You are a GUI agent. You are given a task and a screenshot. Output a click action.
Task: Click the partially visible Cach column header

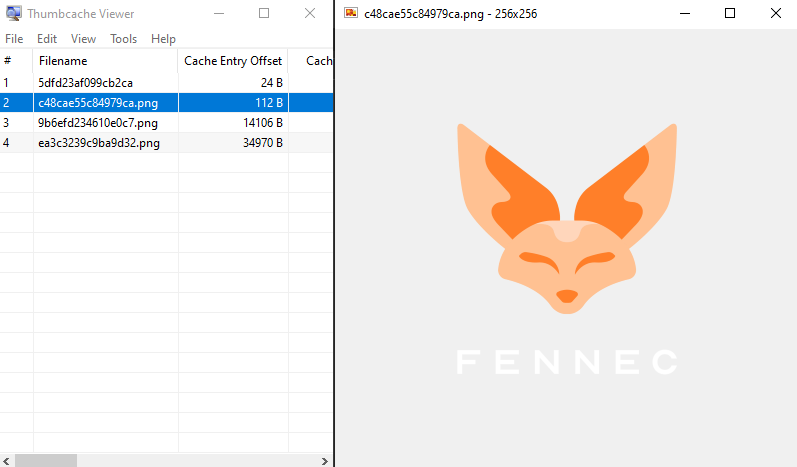tap(311, 61)
